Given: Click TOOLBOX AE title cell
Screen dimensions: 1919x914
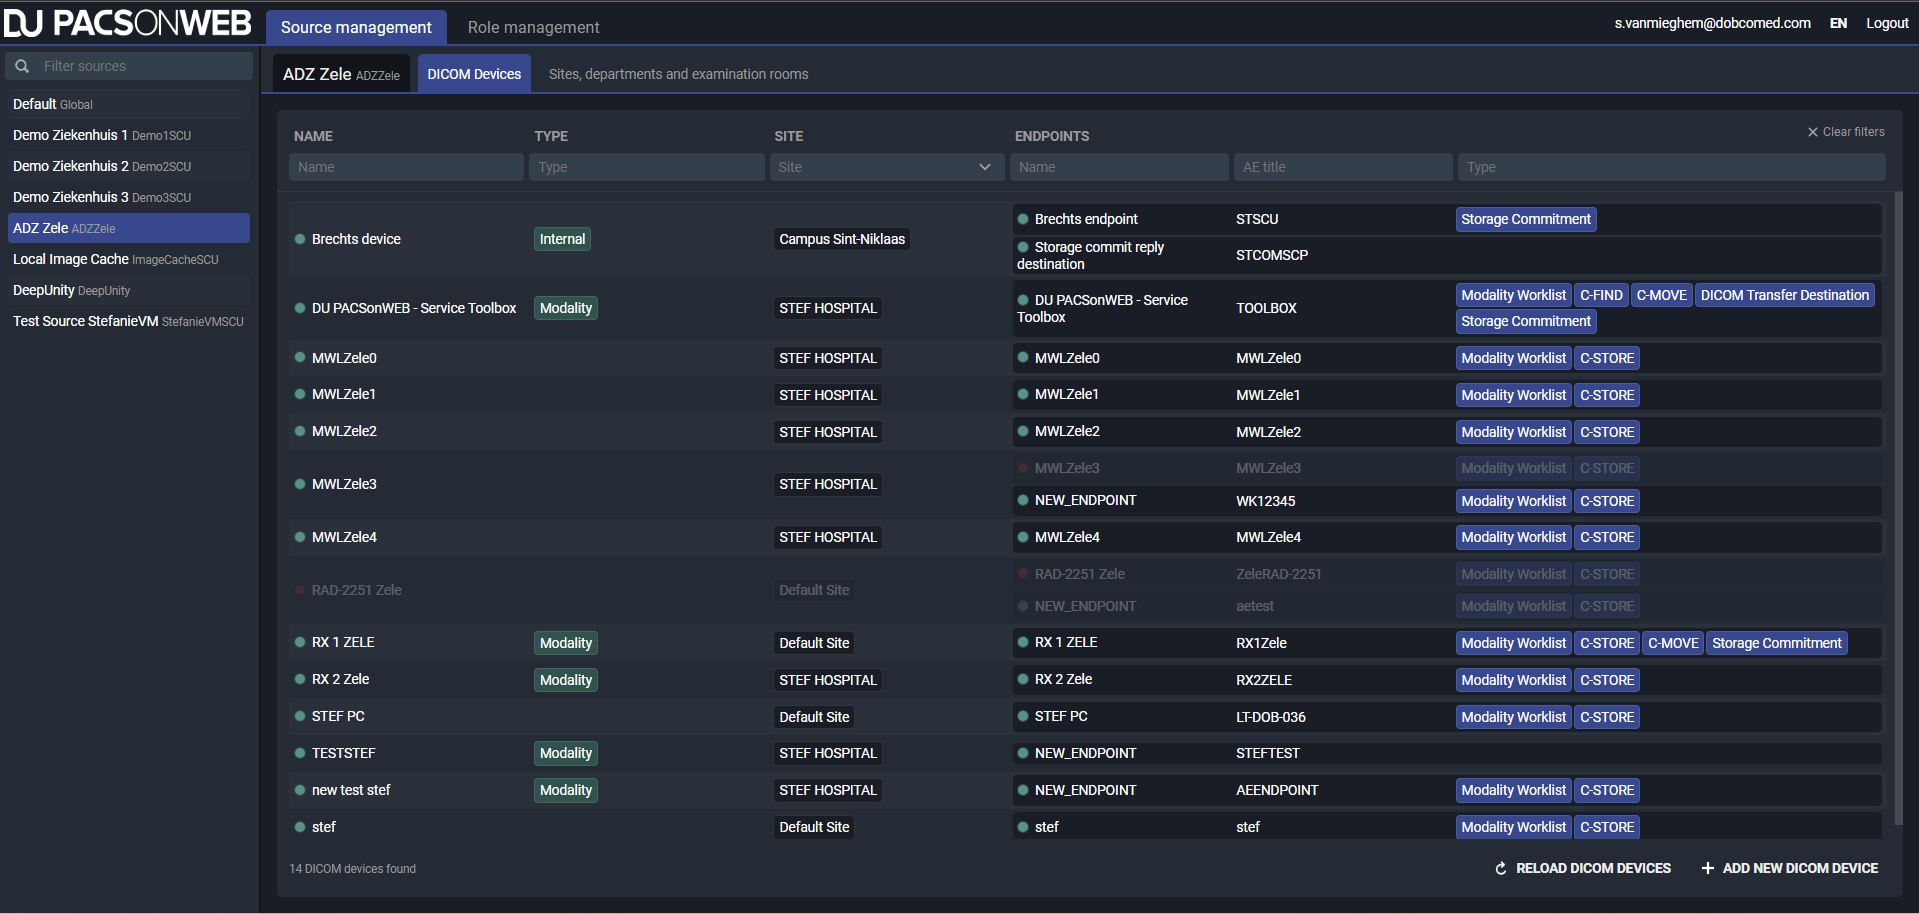Looking at the screenshot, I should (1266, 308).
